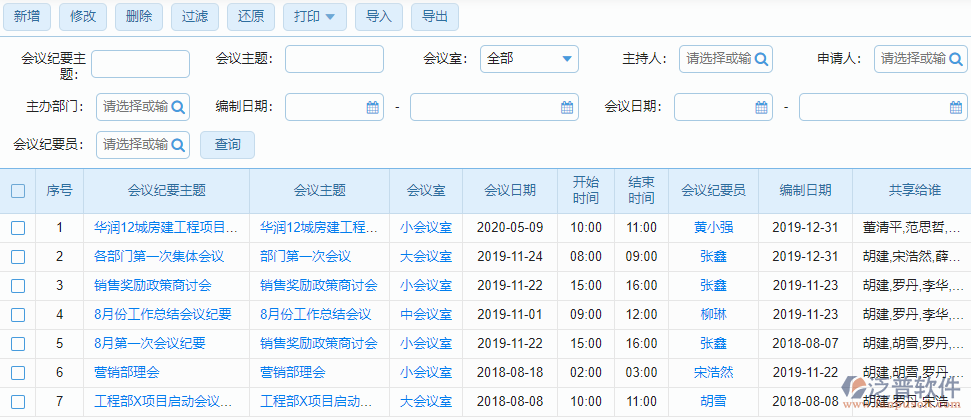Click the 删除 button
The image size is (971, 420).
point(139,17)
